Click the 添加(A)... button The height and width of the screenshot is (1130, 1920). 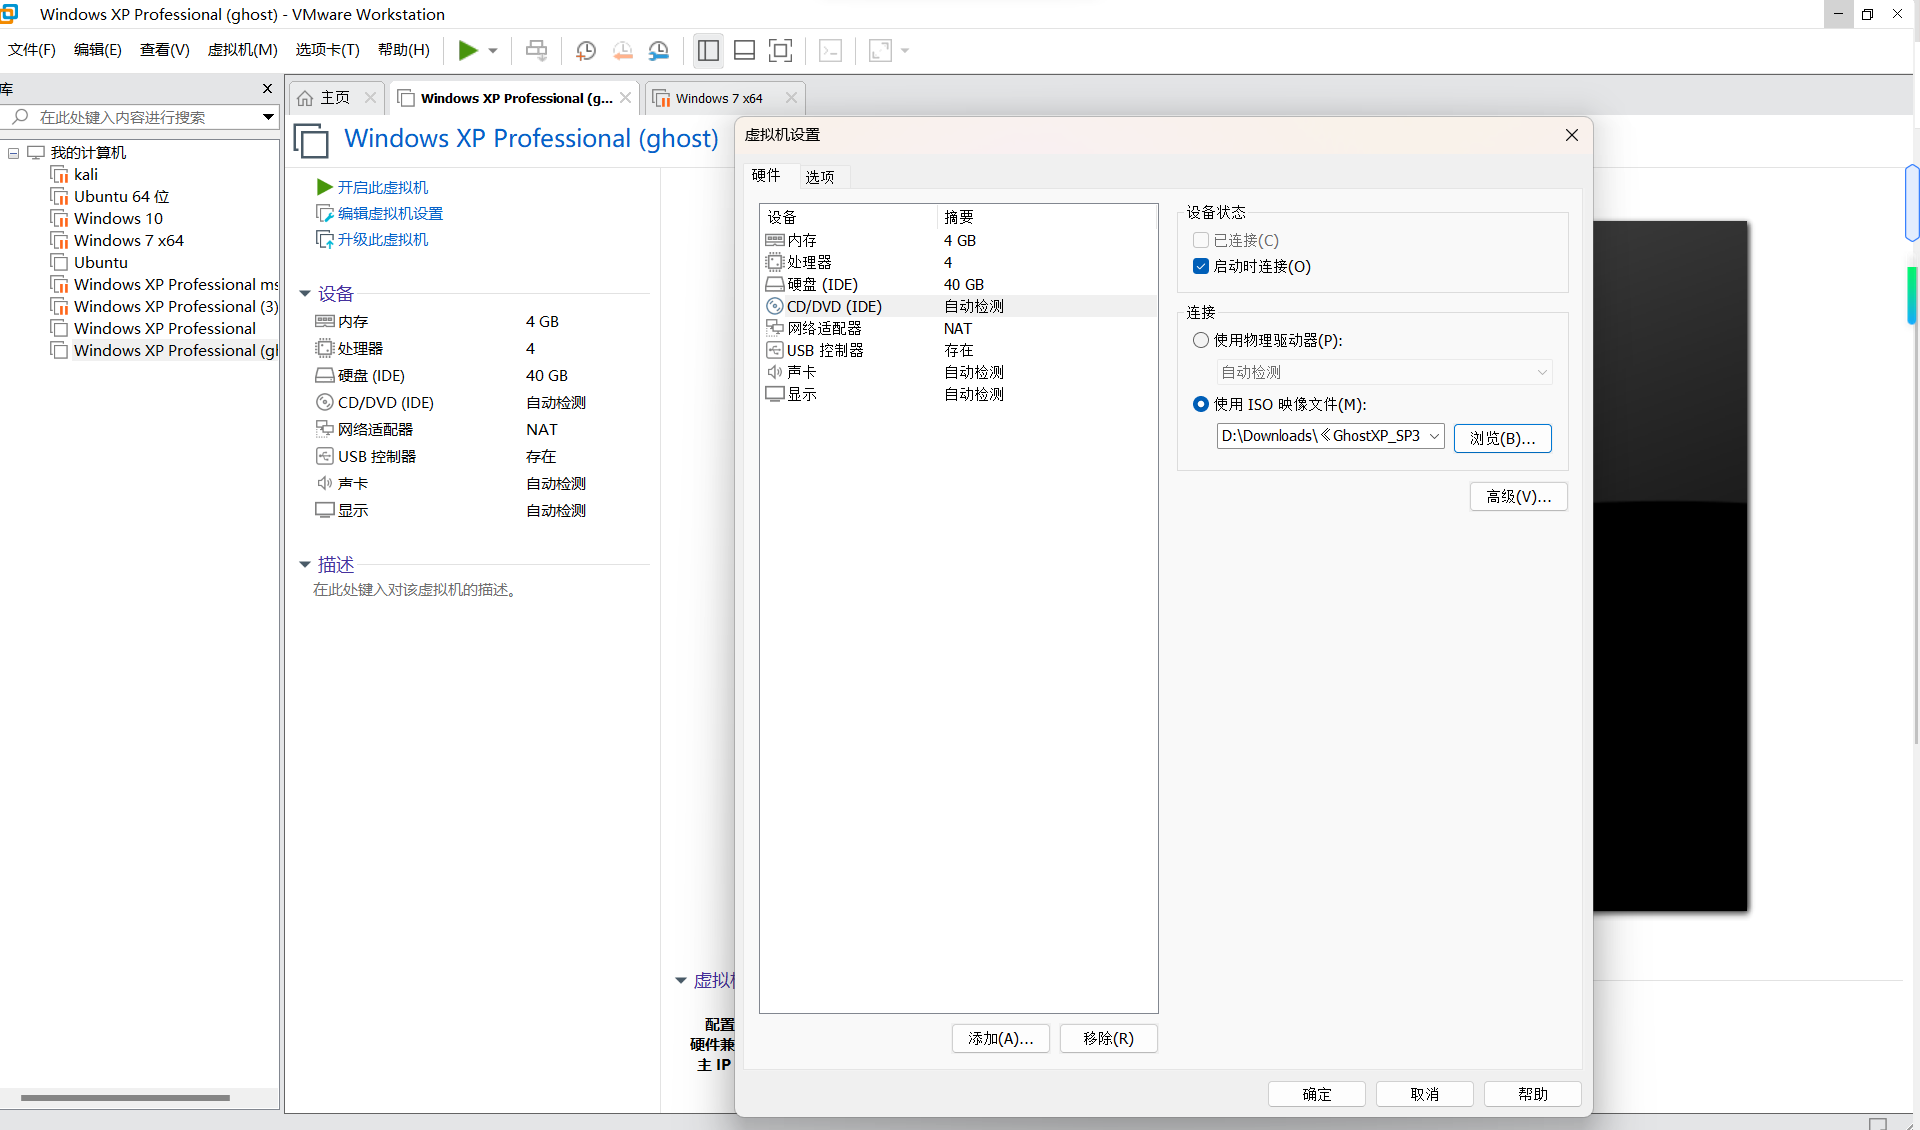pyautogui.click(x=1000, y=1038)
